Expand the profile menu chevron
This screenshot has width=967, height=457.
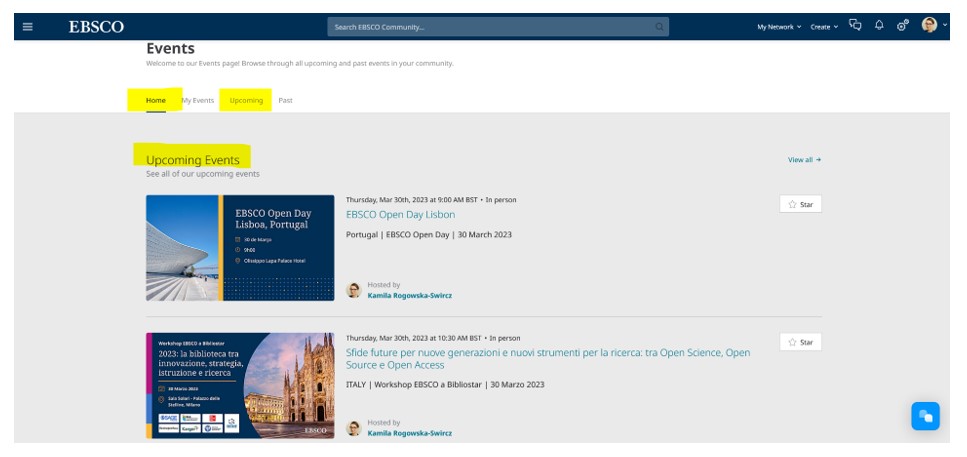pos(945,26)
